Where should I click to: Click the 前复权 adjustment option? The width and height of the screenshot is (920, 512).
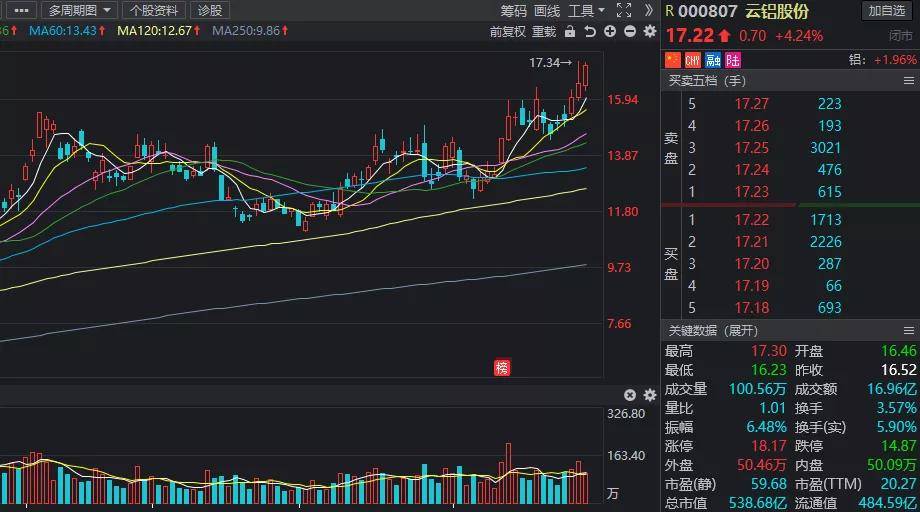tap(508, 32)
